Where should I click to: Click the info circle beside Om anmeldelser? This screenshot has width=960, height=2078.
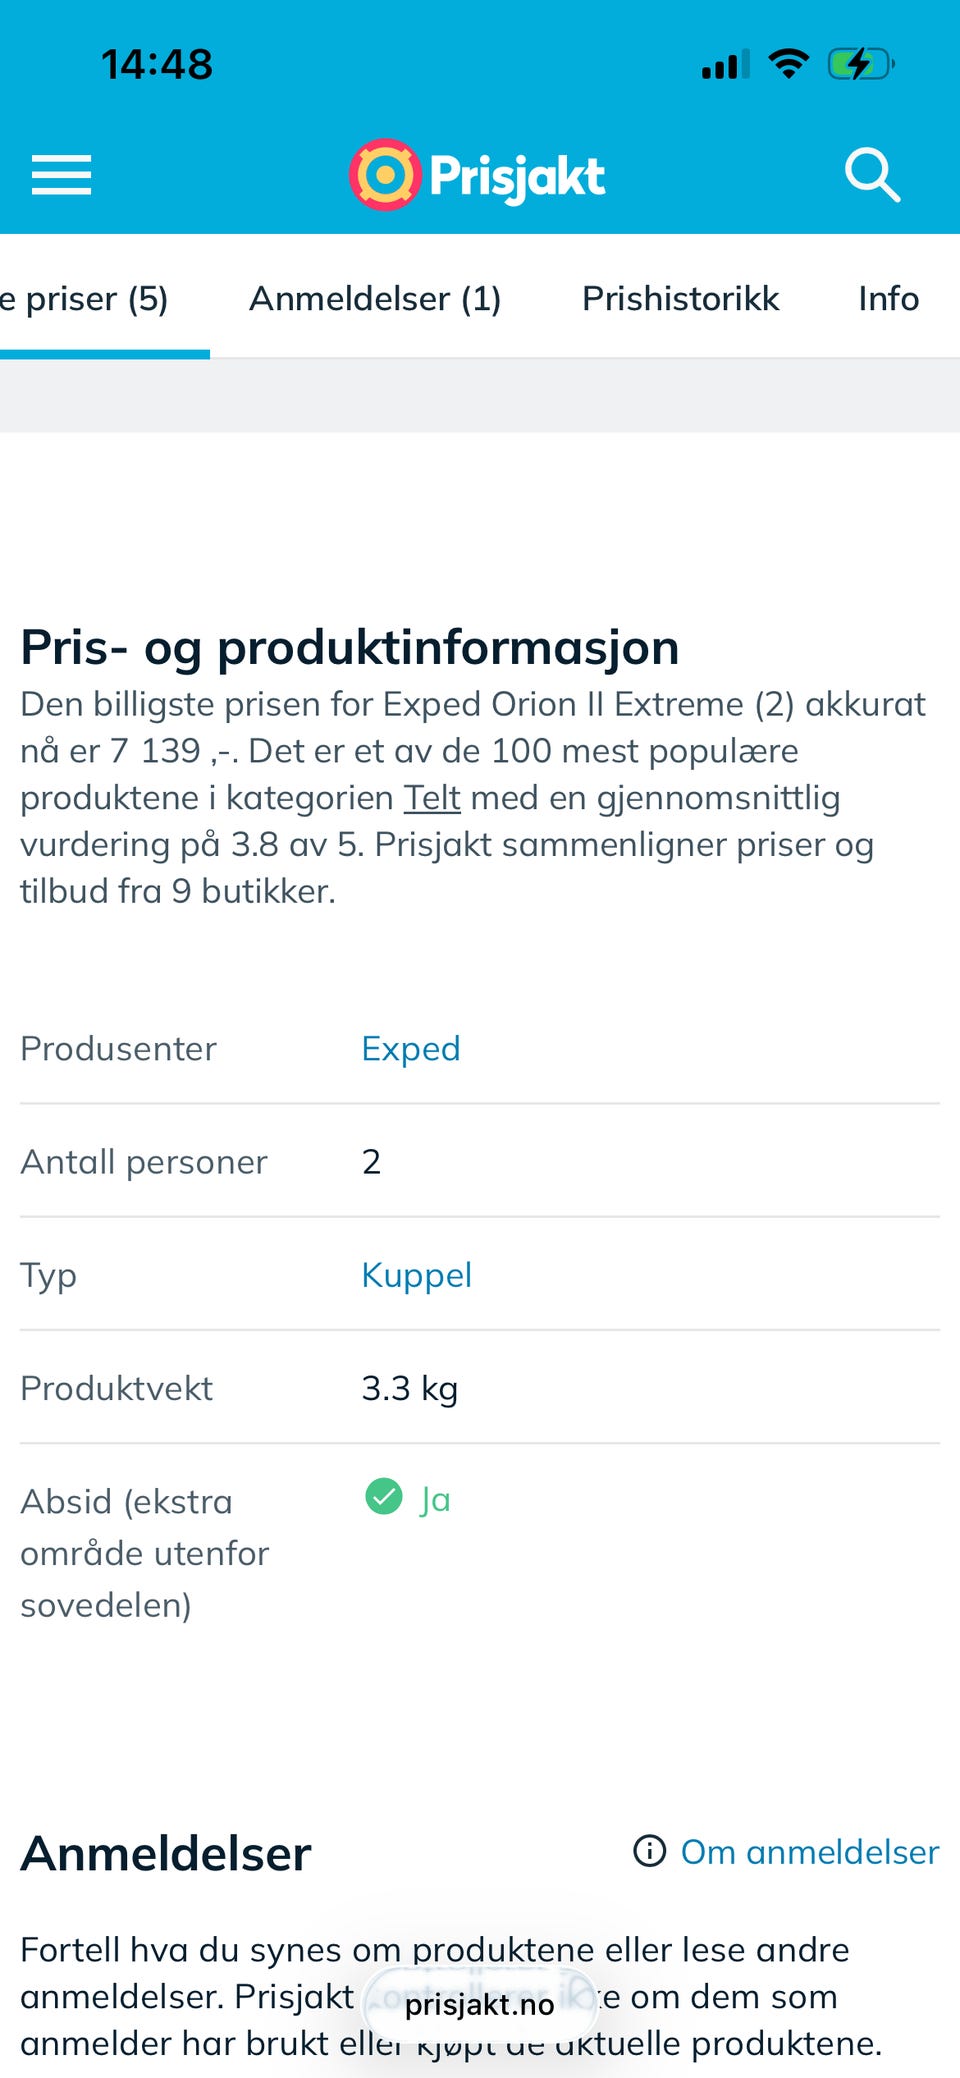tap(650, 1851)
